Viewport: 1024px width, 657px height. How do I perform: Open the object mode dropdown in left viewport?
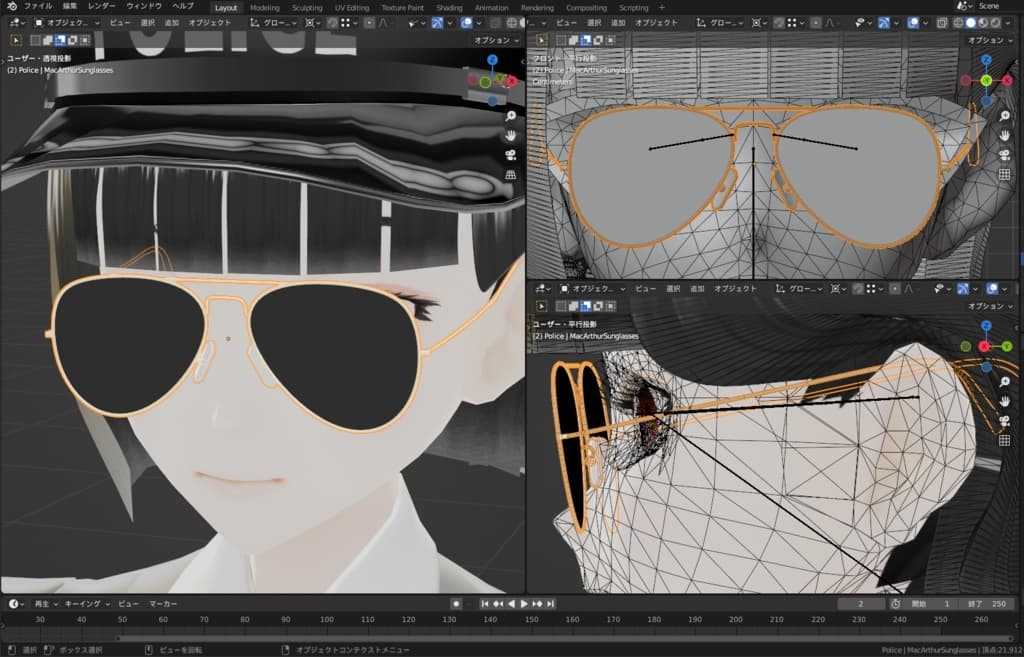click(x=66, y=22)
